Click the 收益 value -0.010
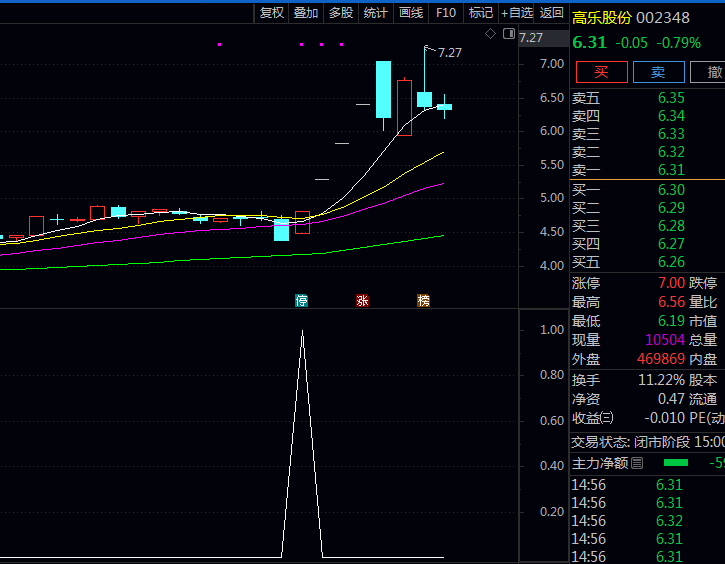 (665, 418)
